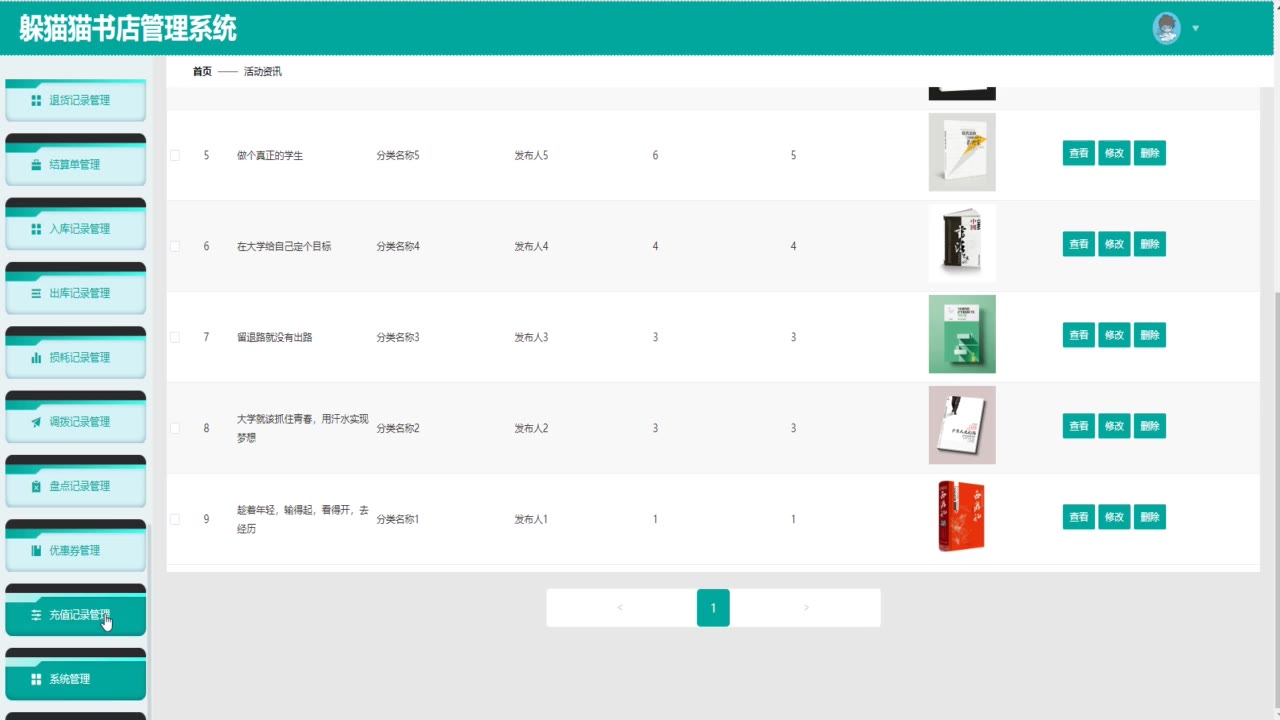Viewport: 1280px width, 720px height.
Task: Click the 发布人3 cell
Action: [x=531, y=337]
